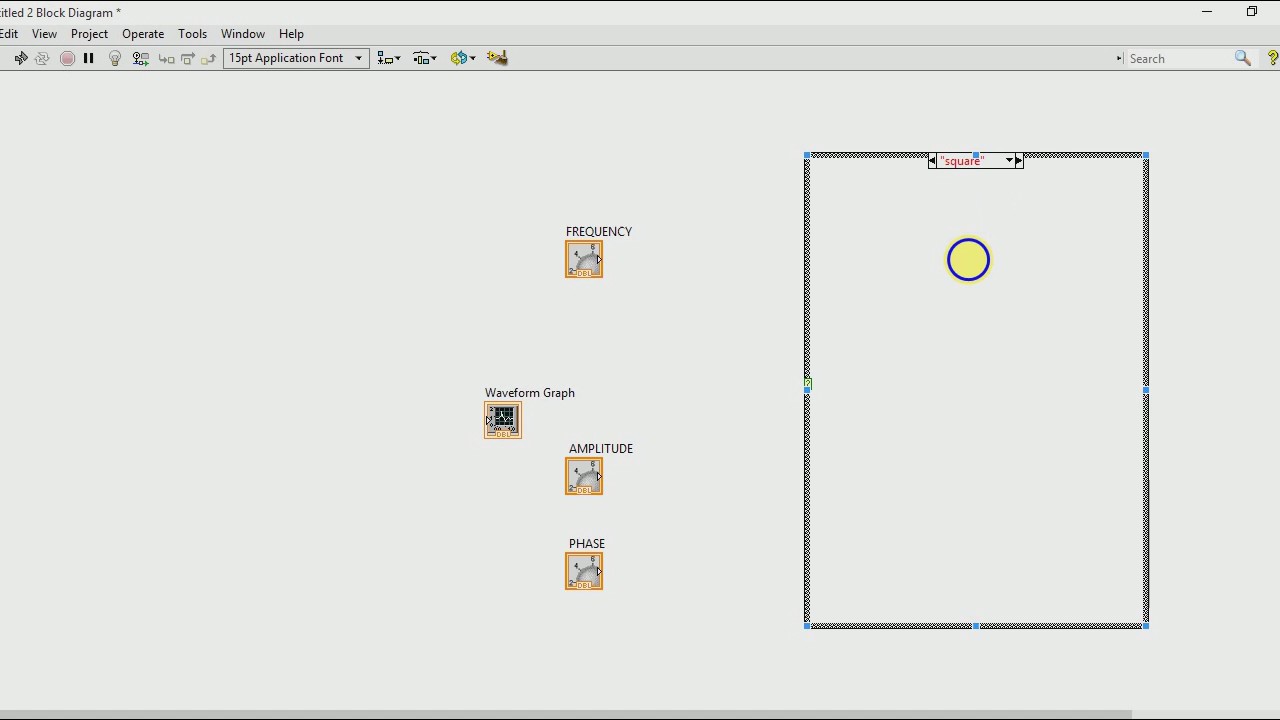Viewport: 1280px width, 720px height.
Task: Minimize the Block Diagram window
Action: coord(1207,12)
